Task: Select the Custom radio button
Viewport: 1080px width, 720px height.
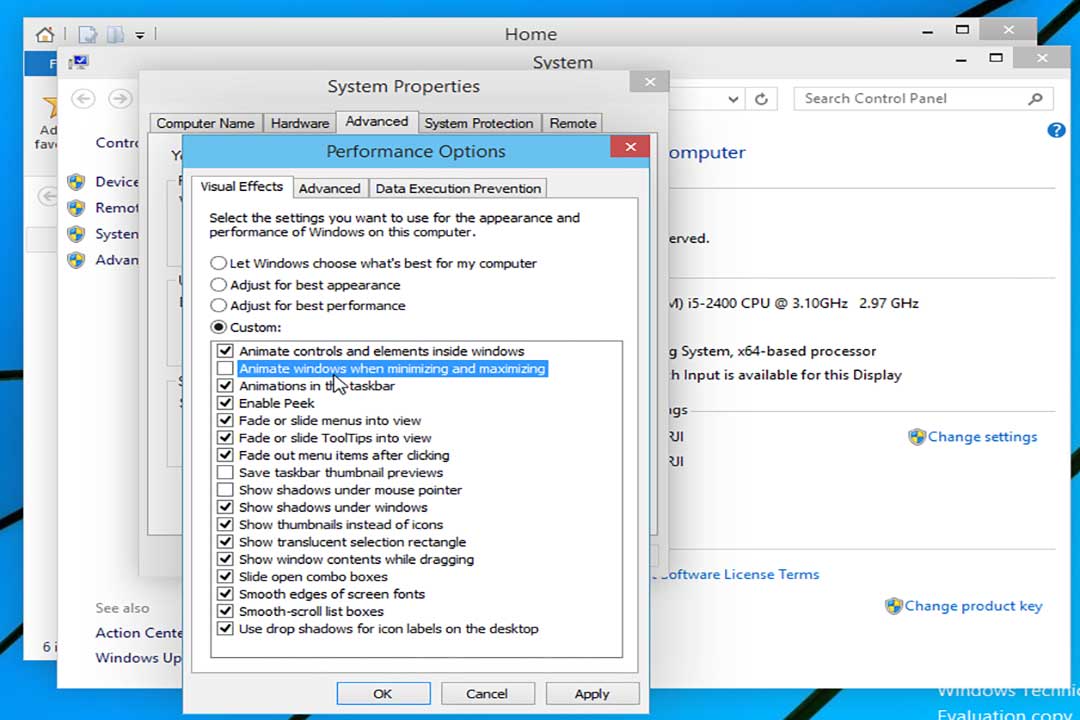Action: [x=218, y=327]
